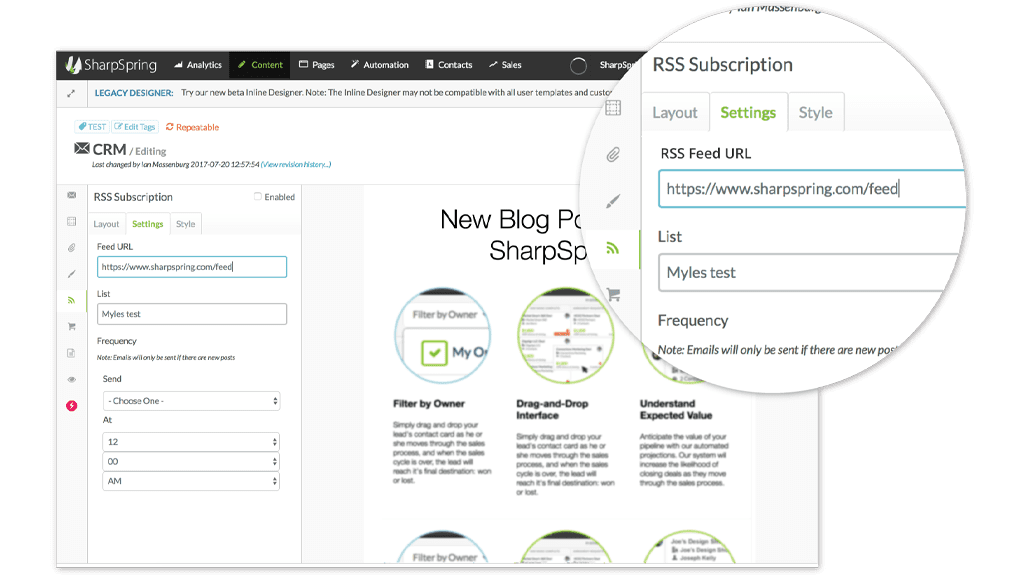The image size is (1024, 576).
Task: Open the Sales menu
Action: coord(505,65)
